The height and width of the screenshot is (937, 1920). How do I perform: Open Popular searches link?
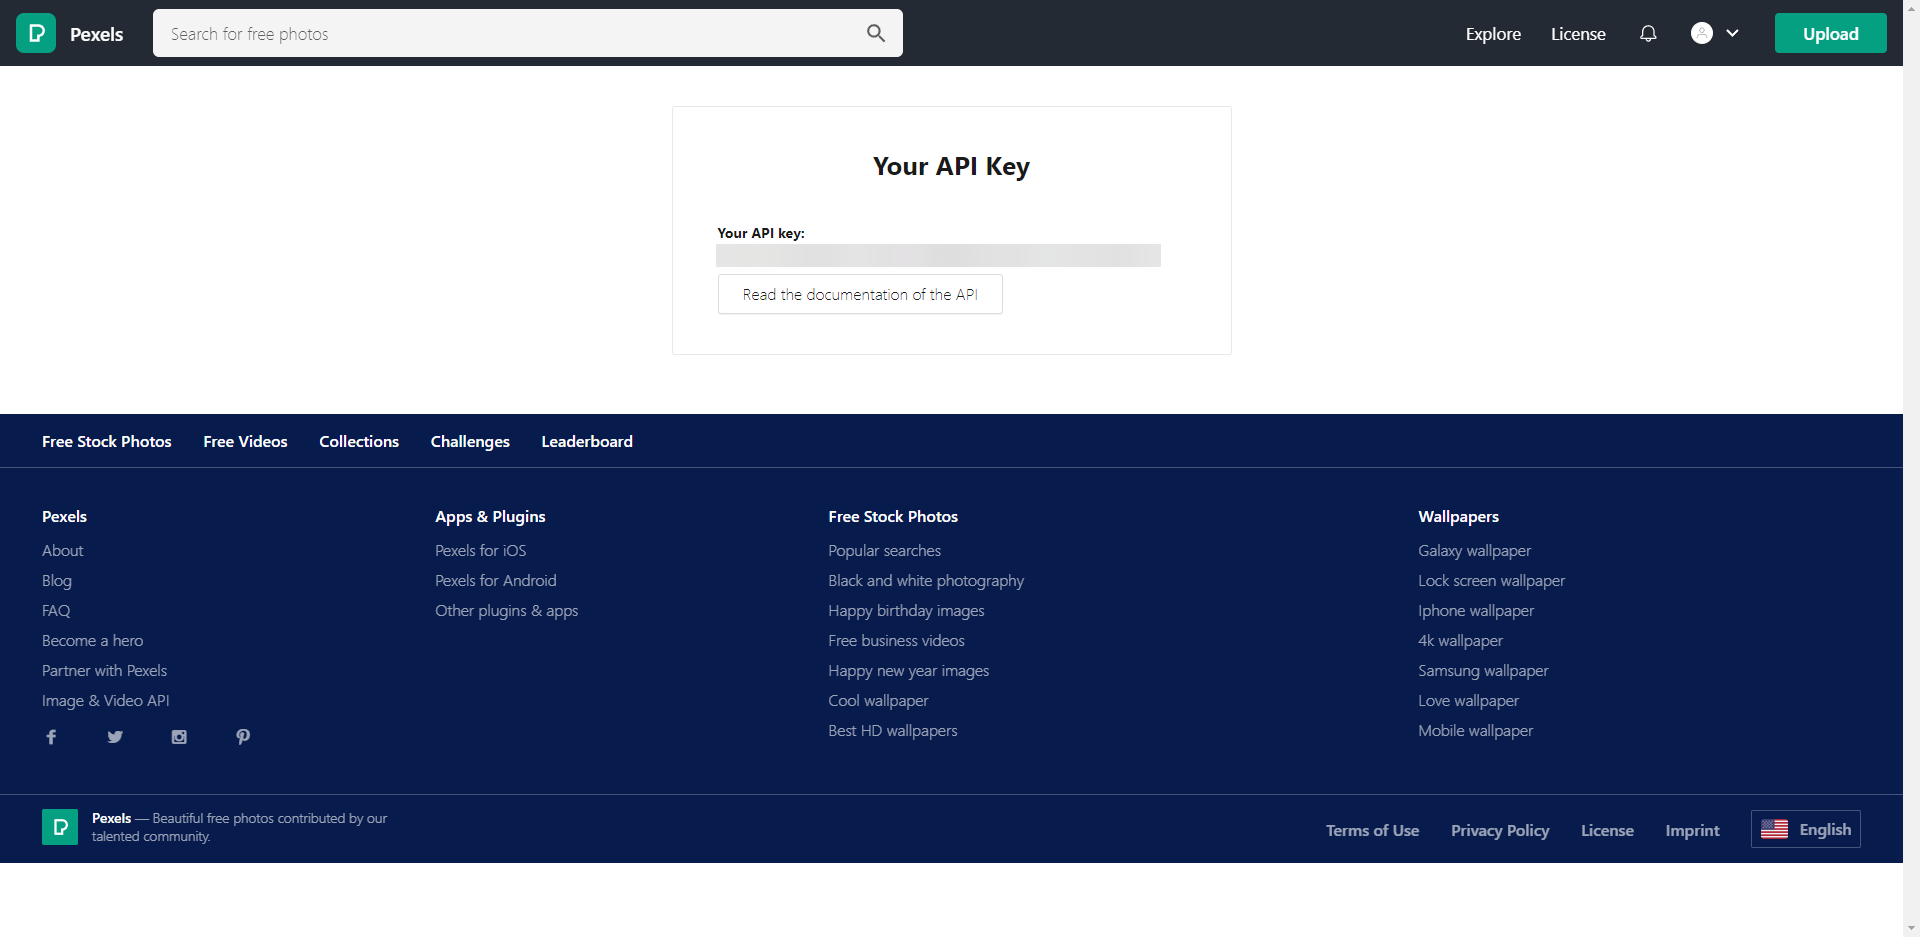click(x=885, y=550)
